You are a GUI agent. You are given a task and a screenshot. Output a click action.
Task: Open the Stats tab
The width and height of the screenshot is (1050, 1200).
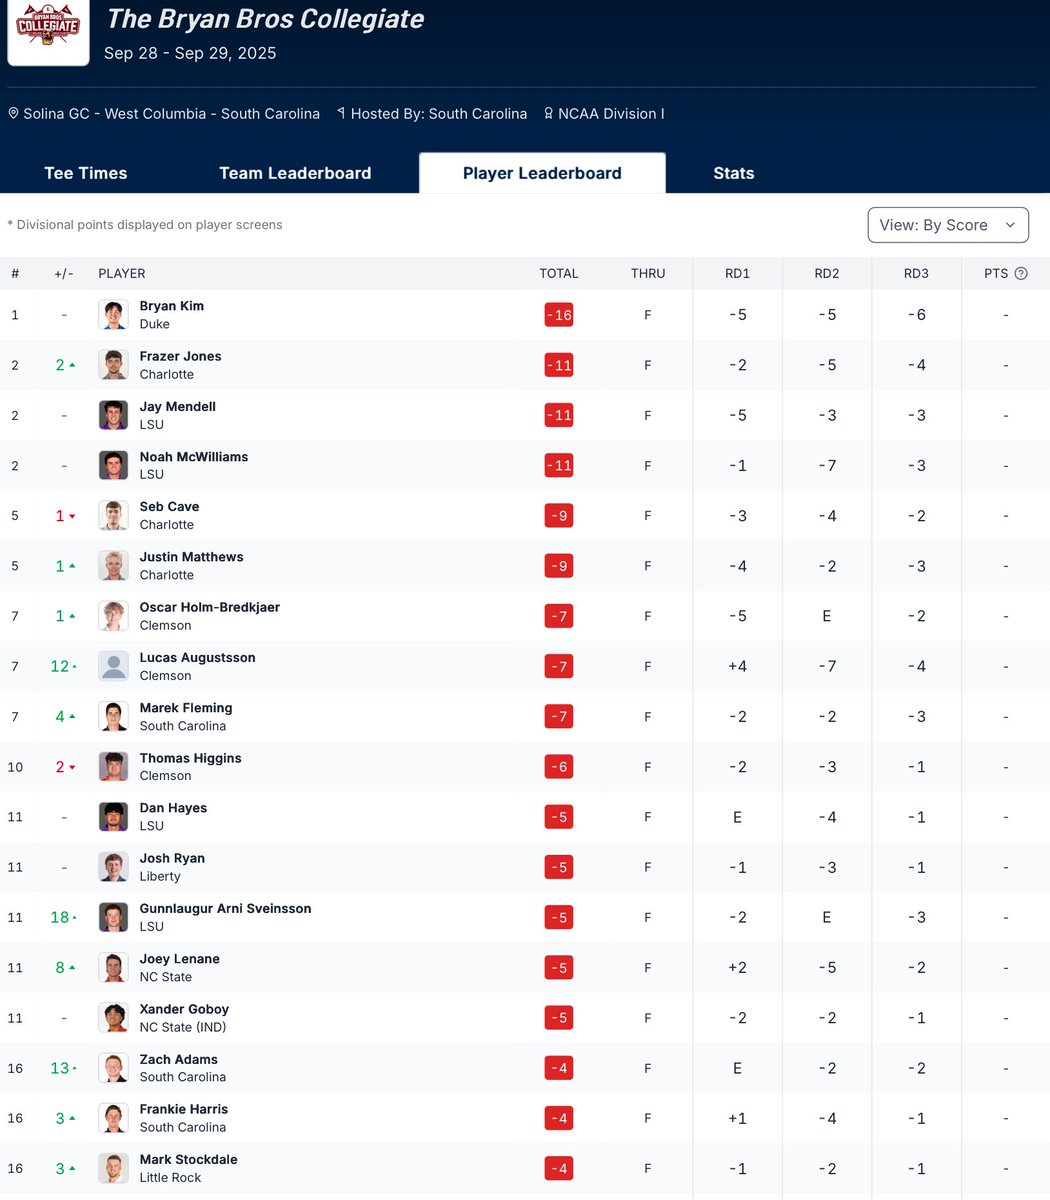[733, 173]
